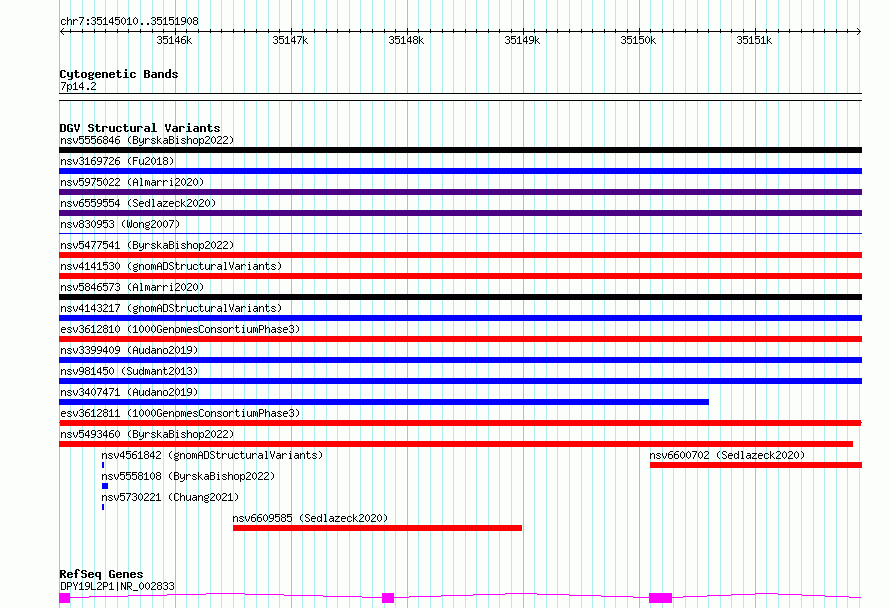Screen dimensions: 890x608
Task: Click the 35146k ruler mark
Action: [x=174, y=40]
